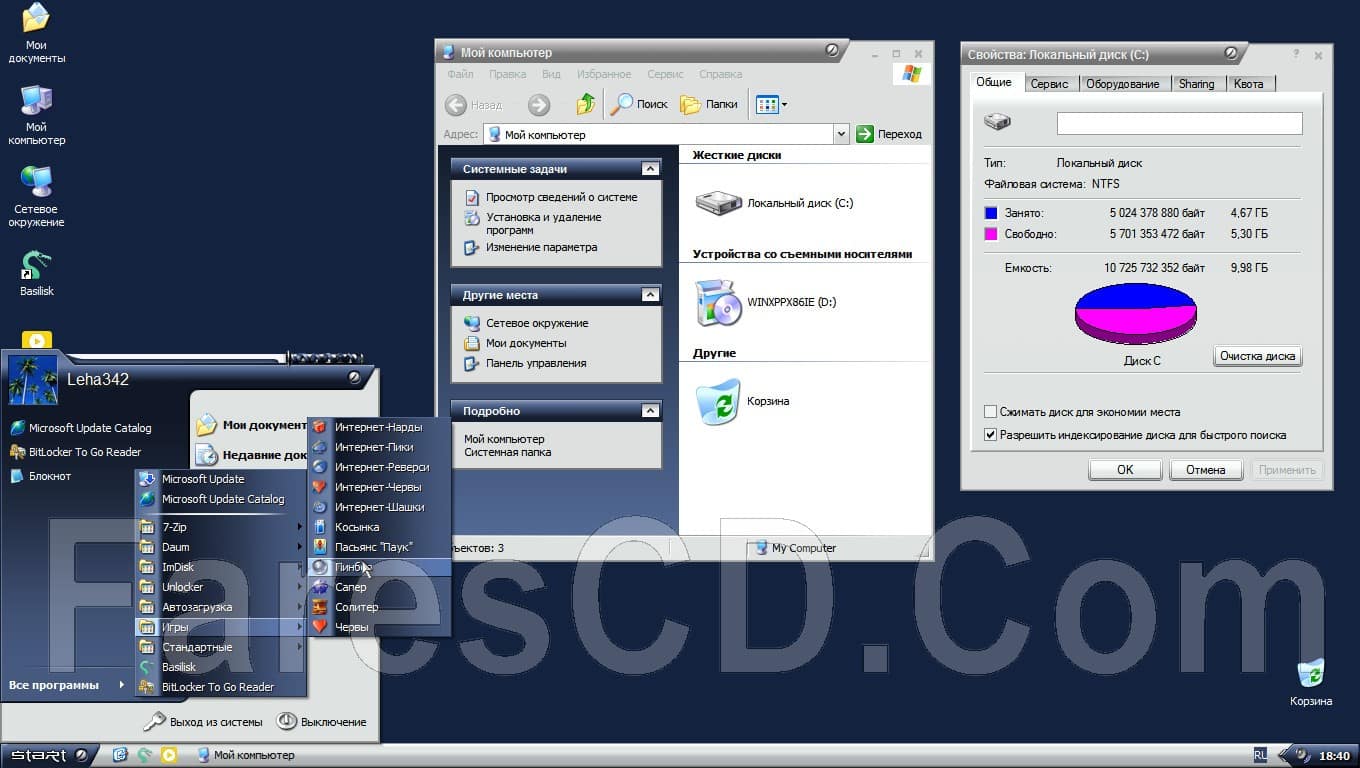Click Выключение shutdown button
The image size is (1360, 768).
(x=322, y=722)
